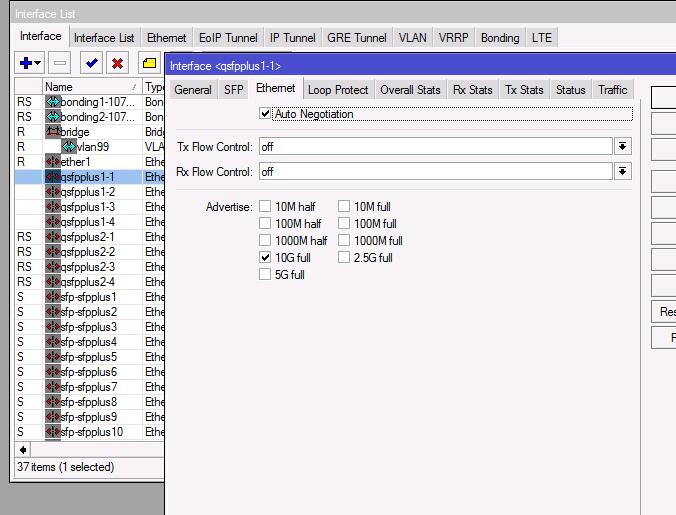
Task: Switch to the Status tab
Action: pos(570,90)
